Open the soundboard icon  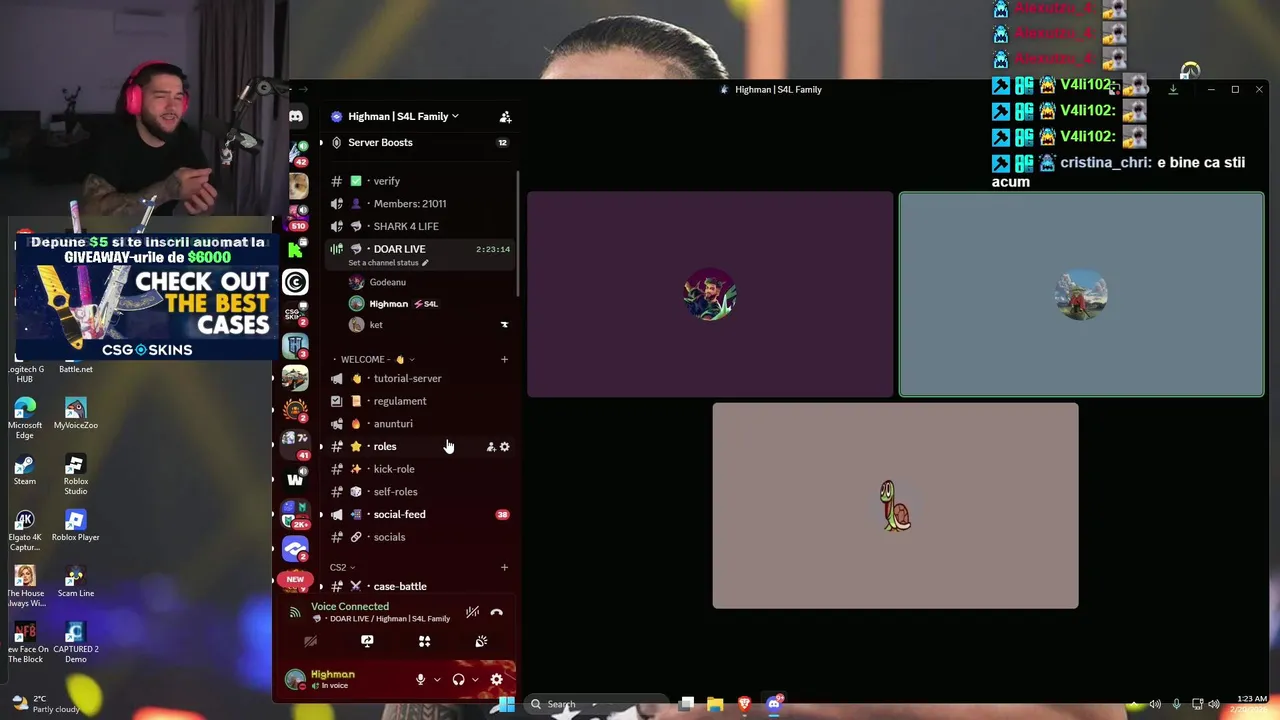click(481, 641)
